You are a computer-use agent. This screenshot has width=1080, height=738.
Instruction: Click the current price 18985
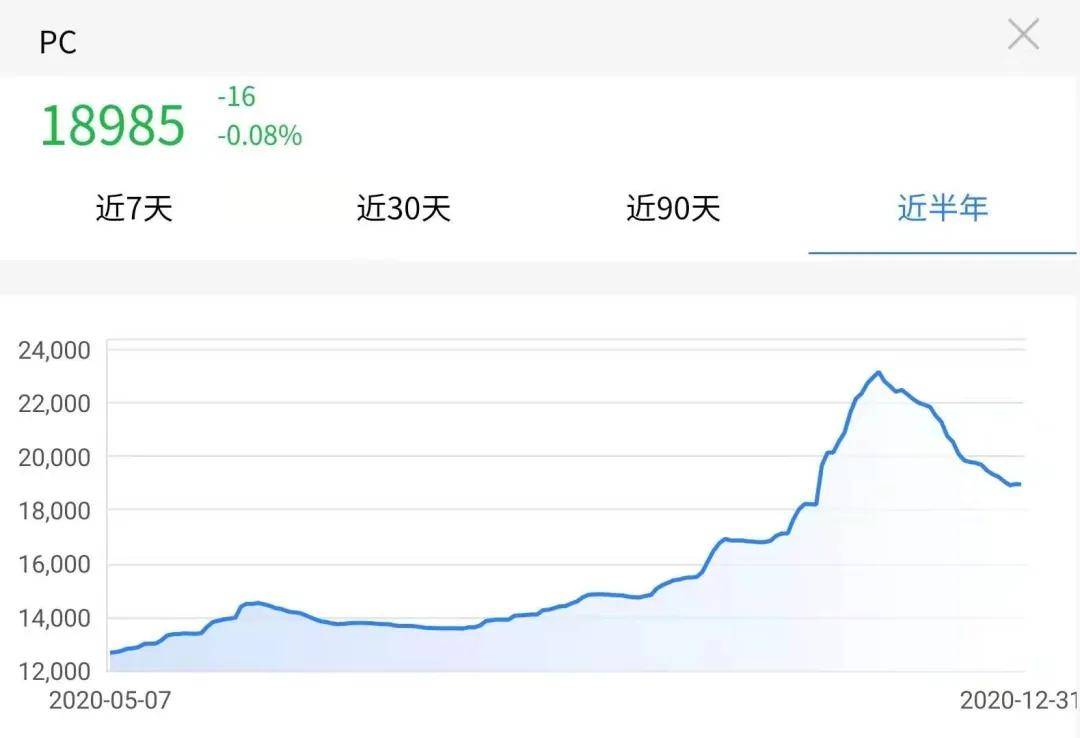click(x=113, y=125)
